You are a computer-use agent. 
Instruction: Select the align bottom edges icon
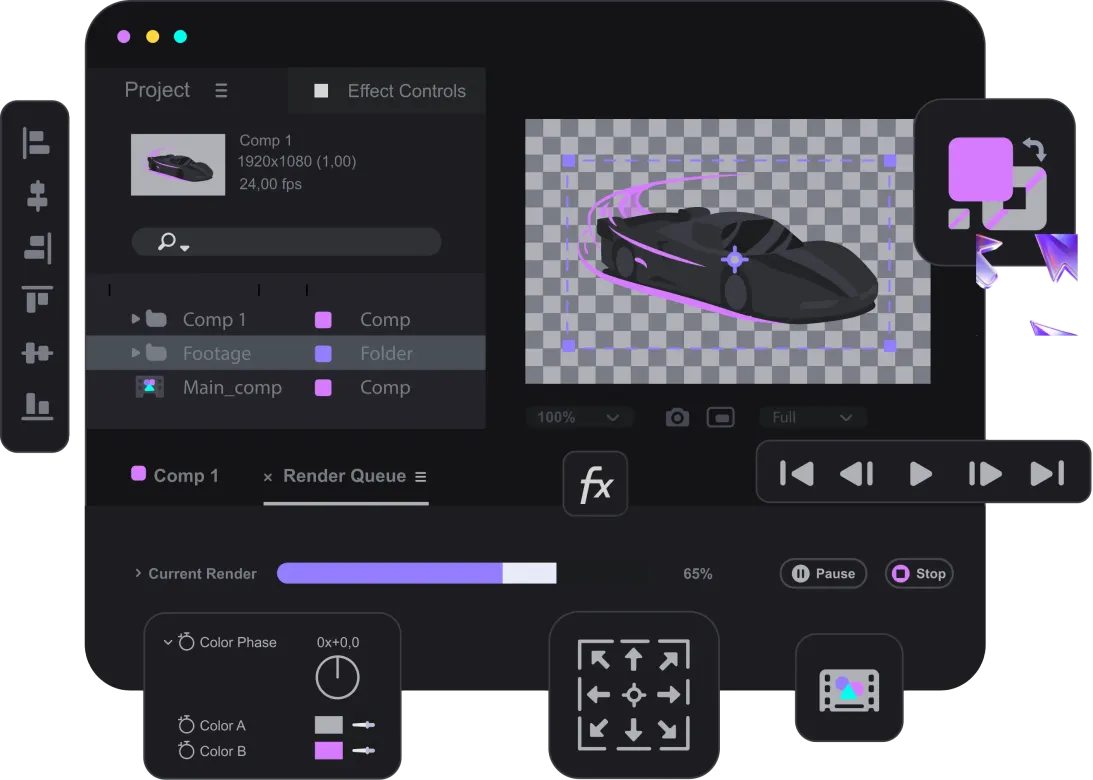click(37, 406)
